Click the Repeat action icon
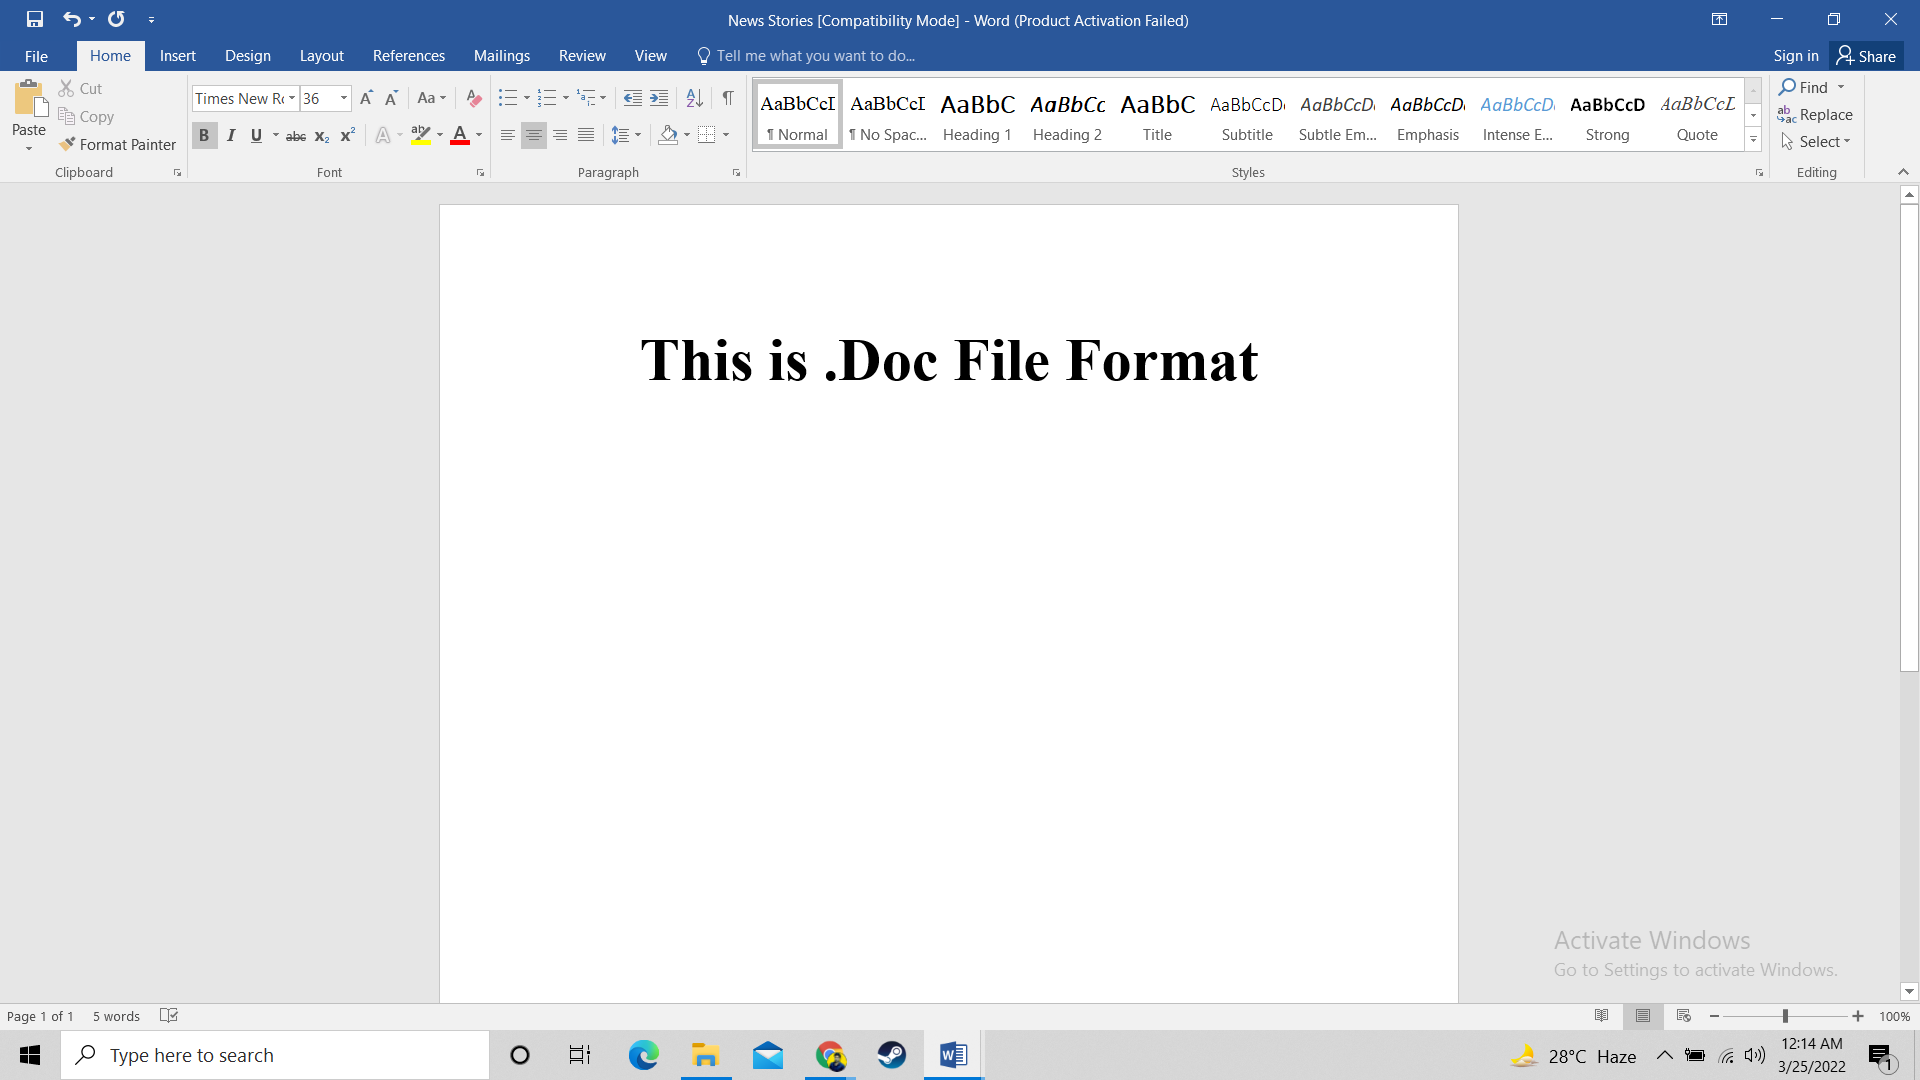1920x1080 pixels. pos(116,19)
